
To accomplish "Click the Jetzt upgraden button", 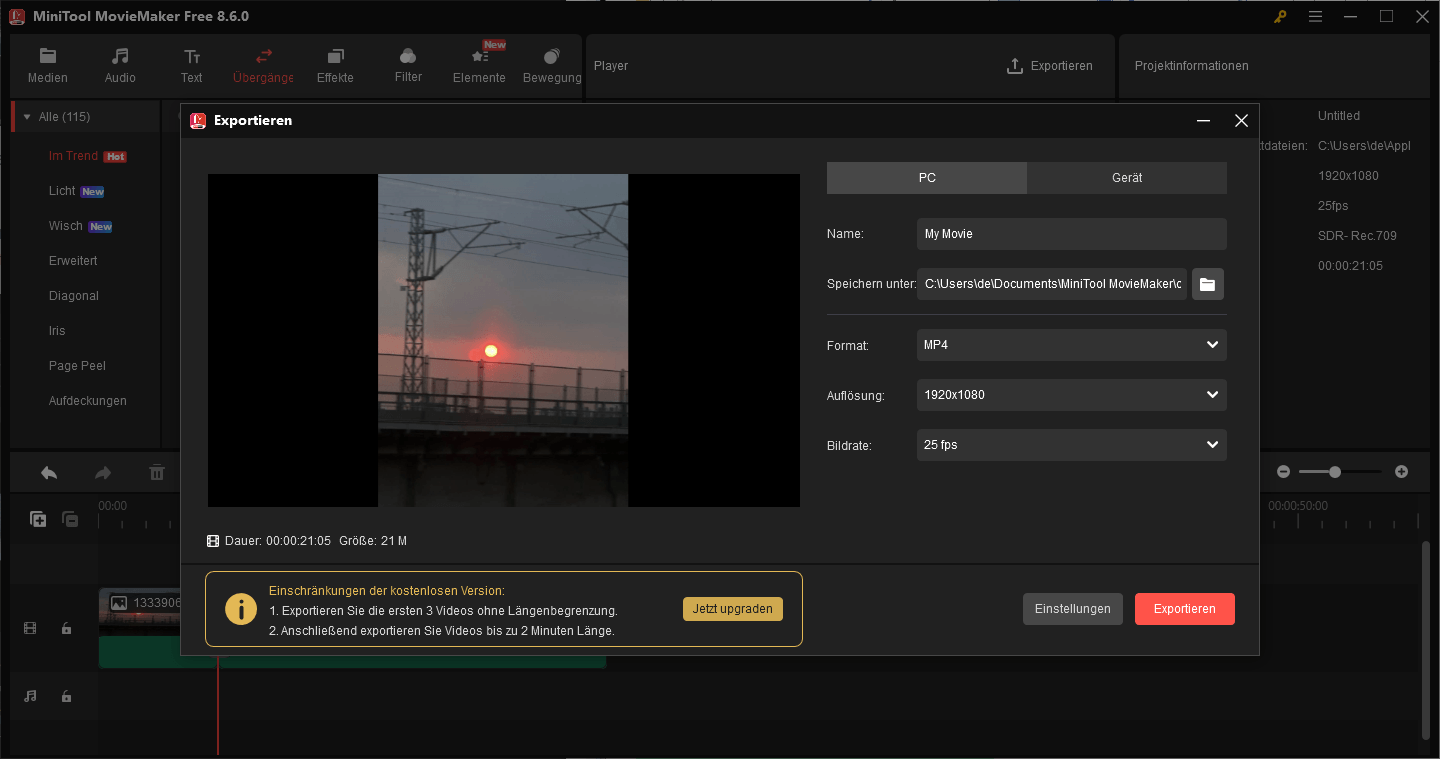I will pos(732,608).
